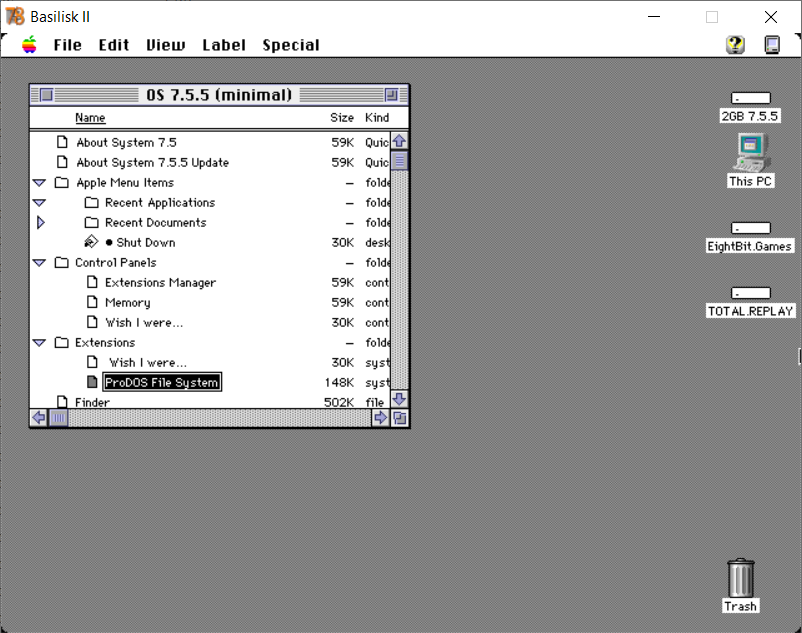This screenshot has height=633, width=802.
Task: Collapse the Apple Menu Items folder
Action: coord(39,183)
